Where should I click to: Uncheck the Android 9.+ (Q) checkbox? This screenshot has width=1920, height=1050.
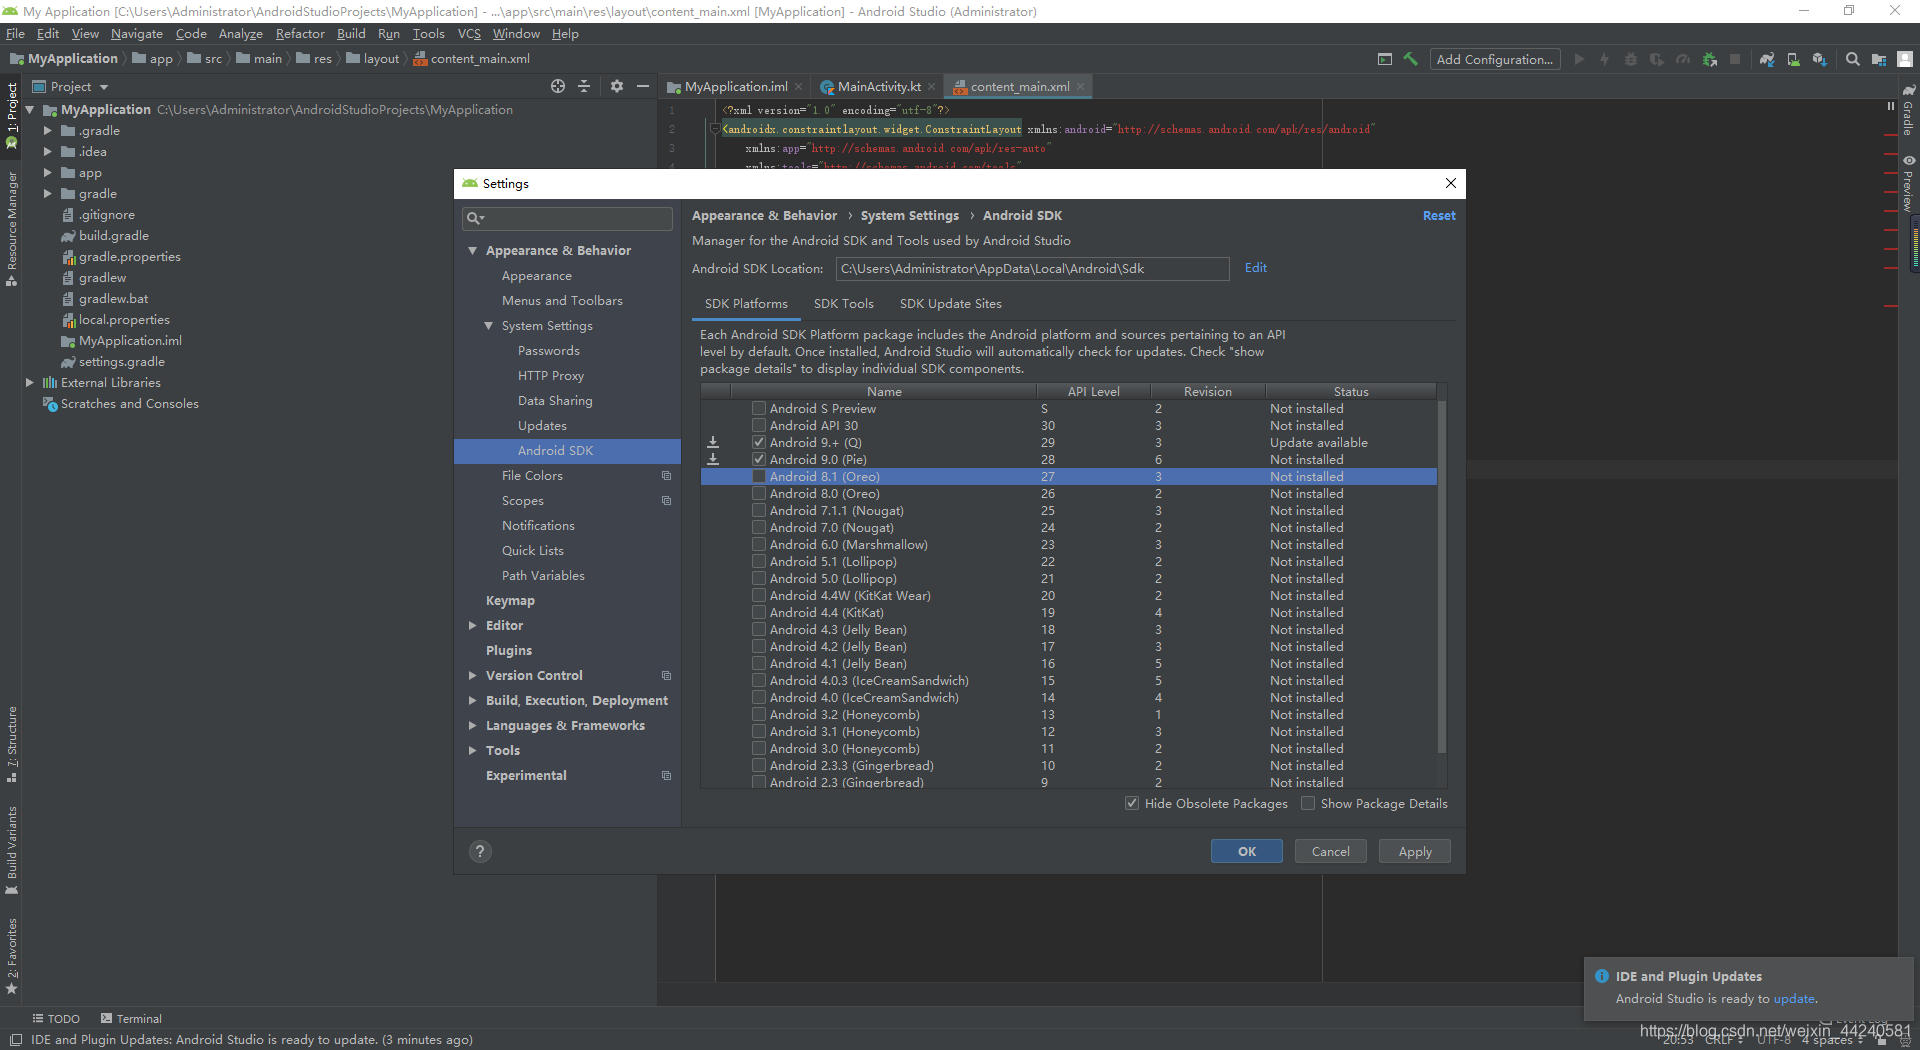pyautogui.click(x=759, y=442)
